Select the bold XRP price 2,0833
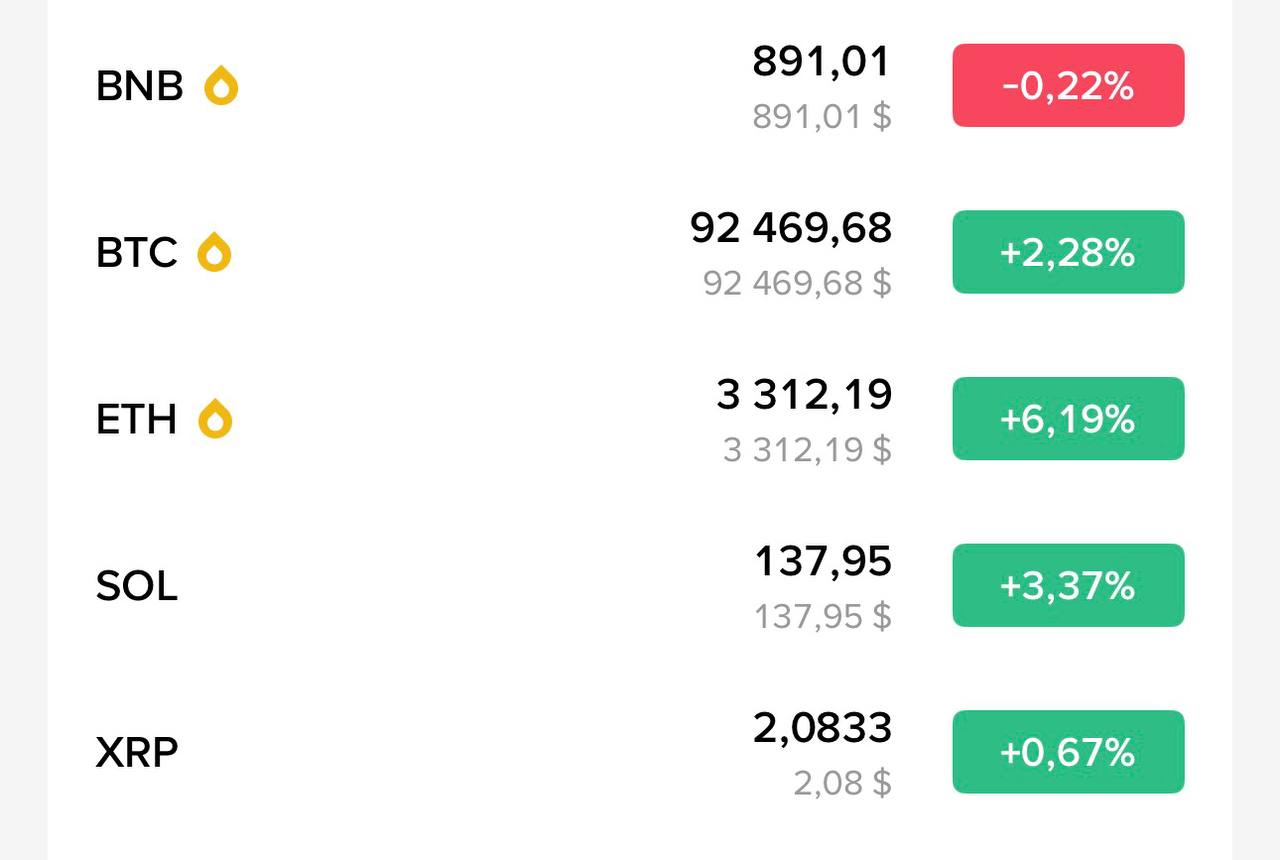The image size is (1280, 860). click(822, 728)
